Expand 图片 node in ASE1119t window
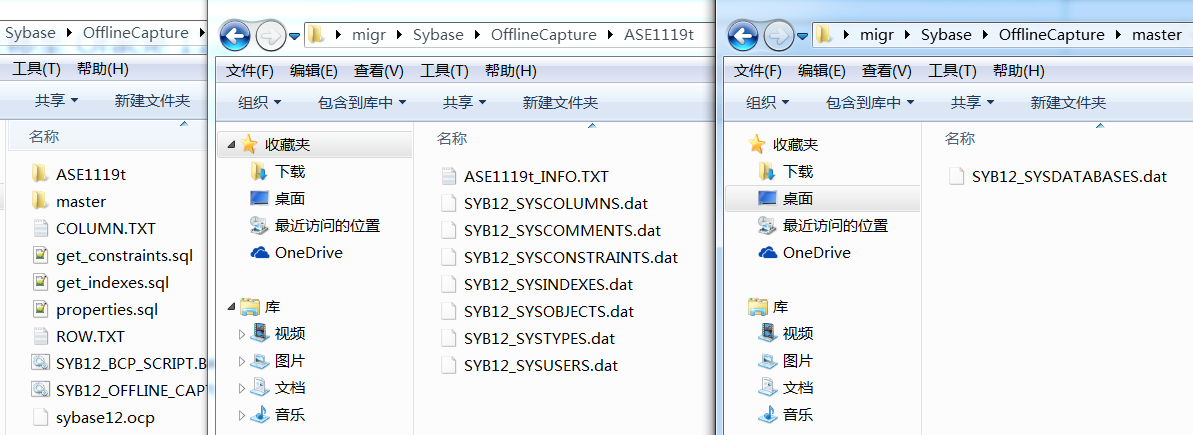 (243, 361)
